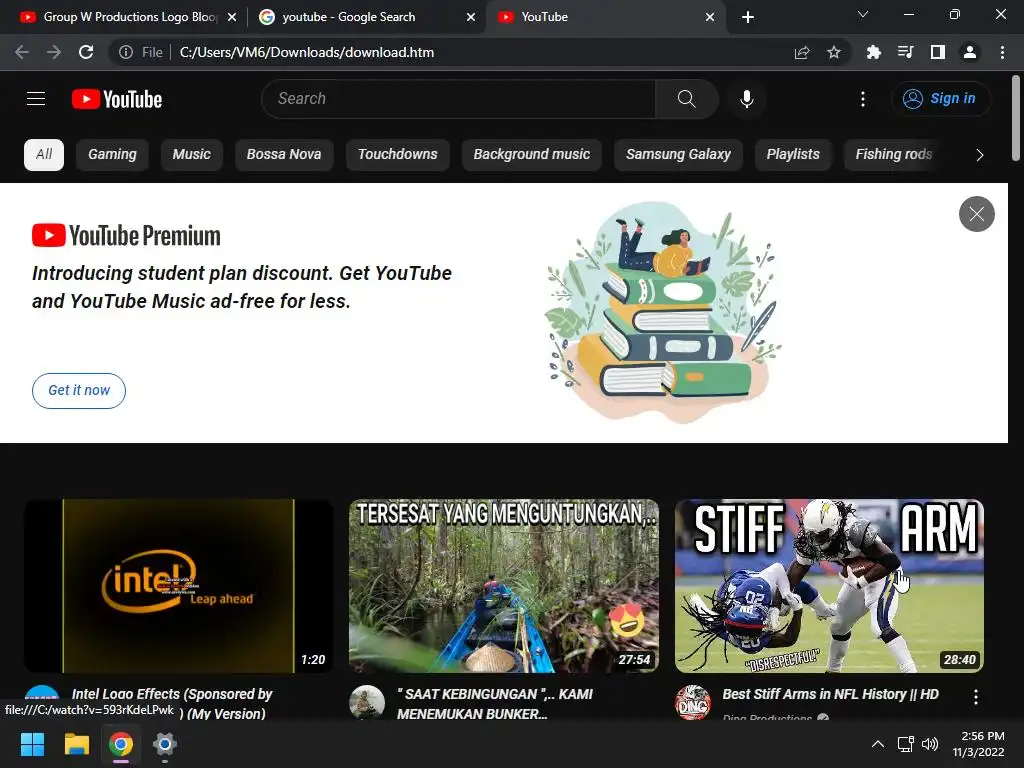Open media controls icon in Chrome toolbar

pos(905,52)
